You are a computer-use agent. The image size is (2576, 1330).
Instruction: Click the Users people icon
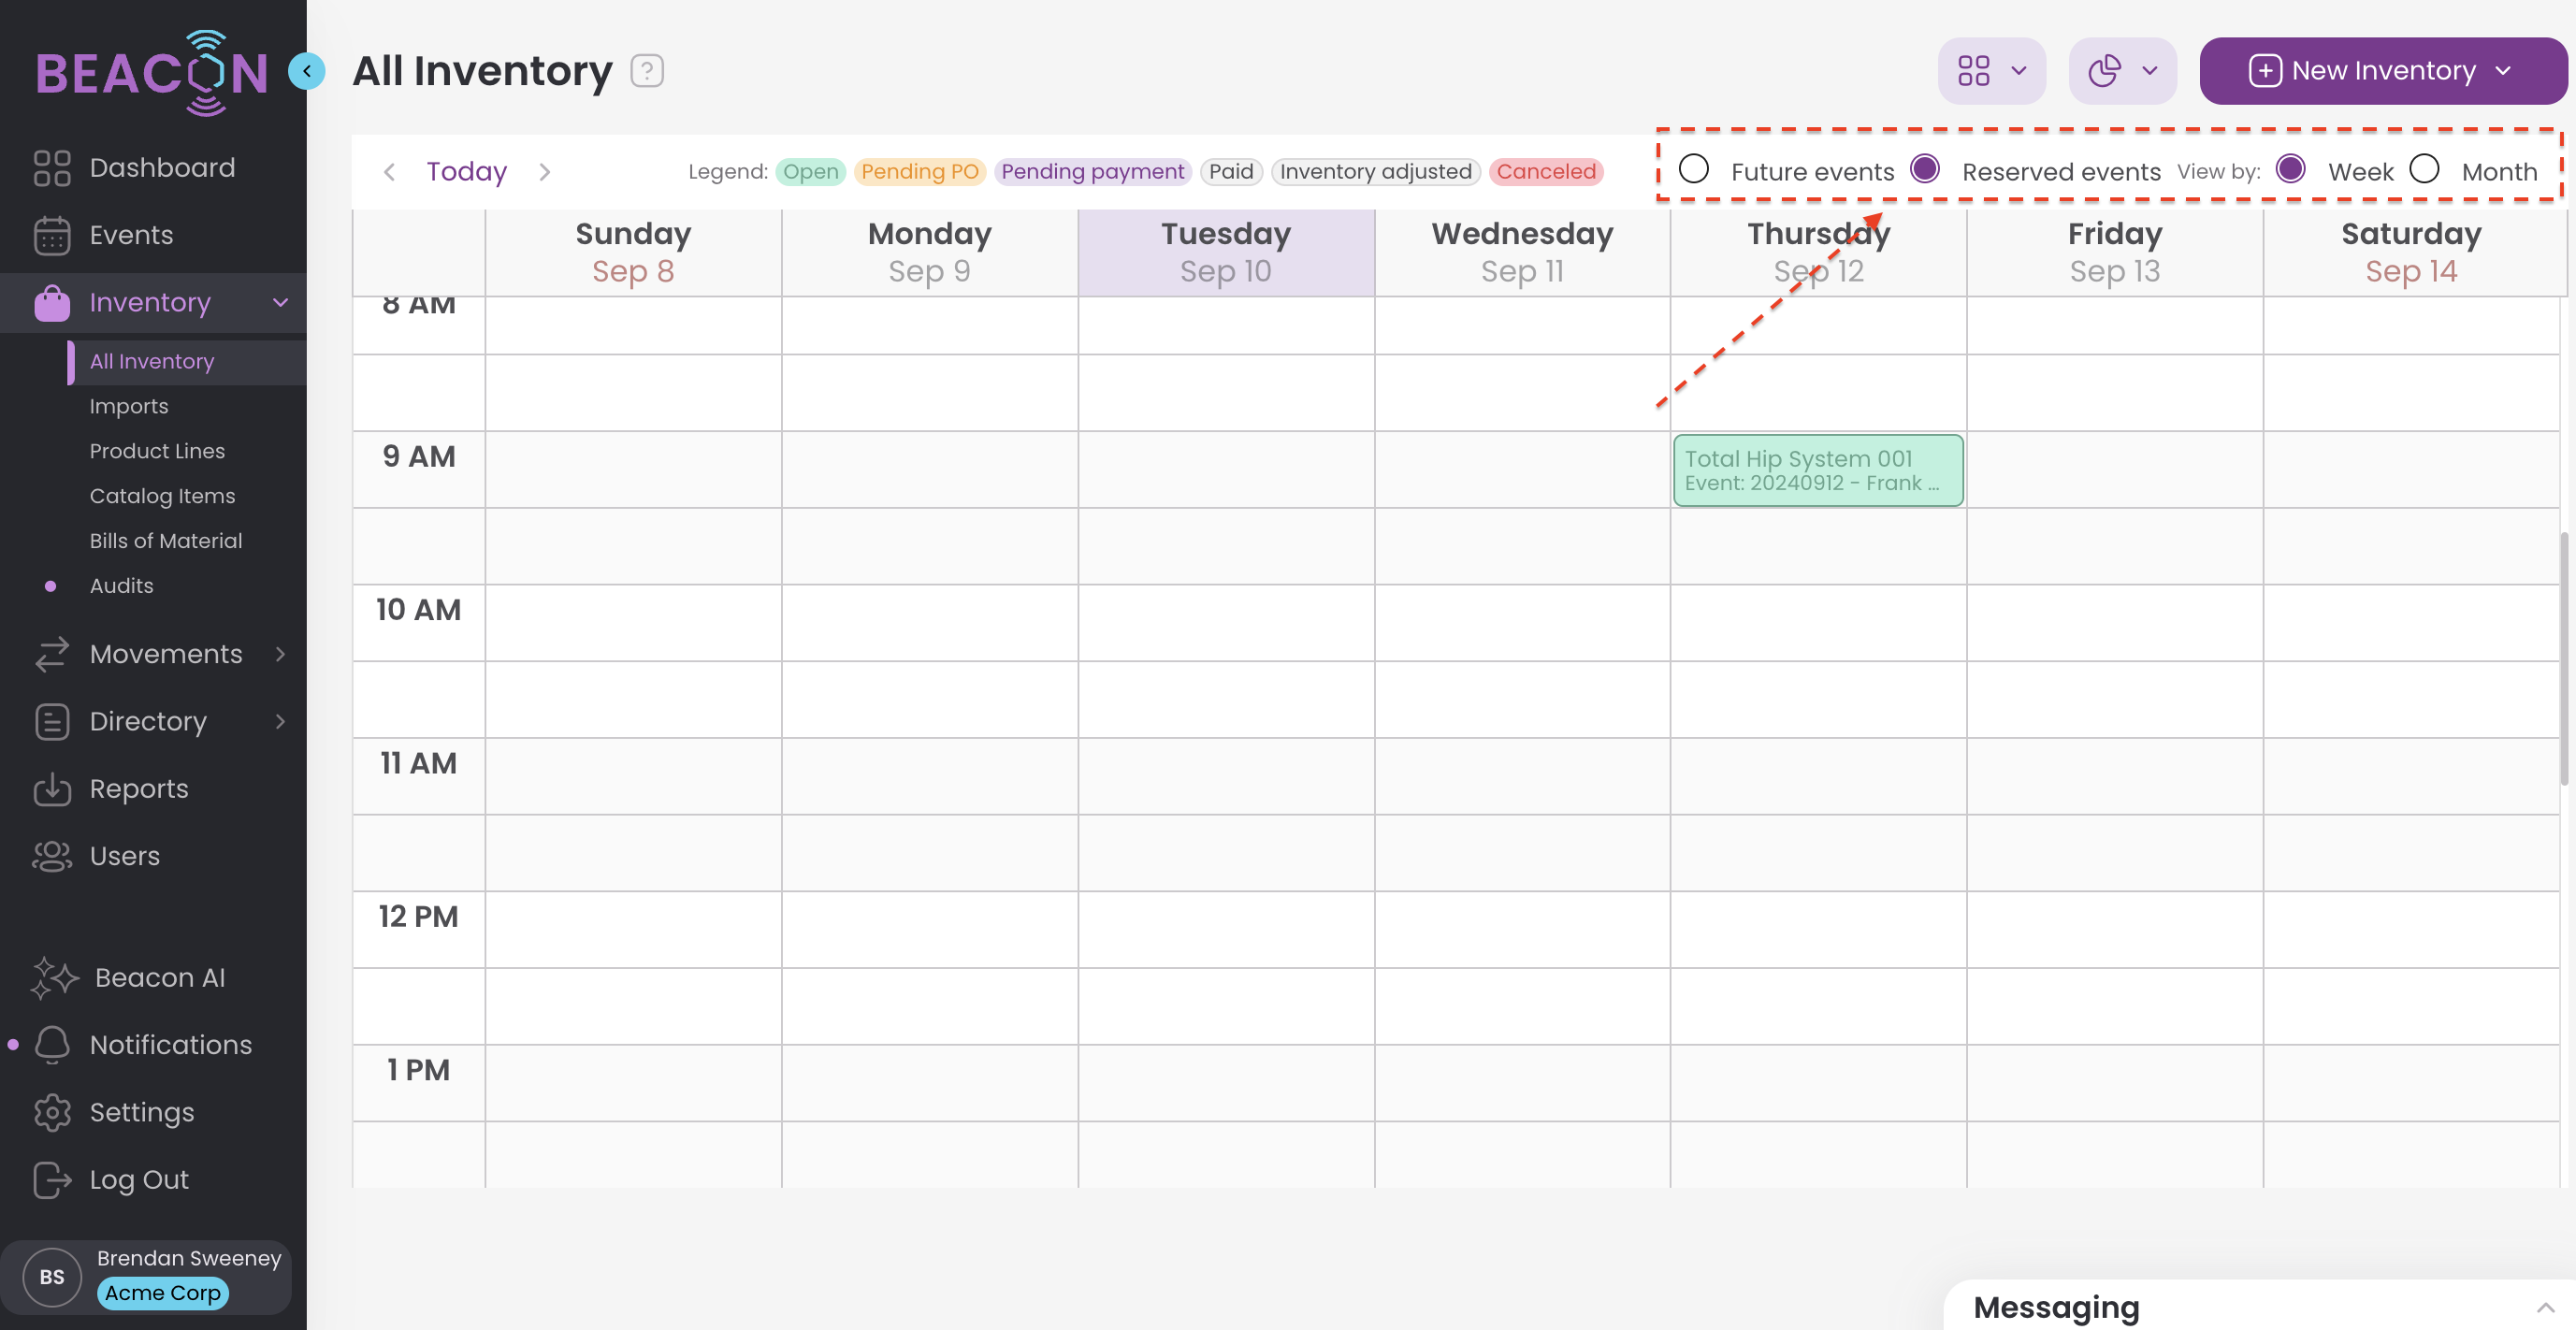coord(52,856)
